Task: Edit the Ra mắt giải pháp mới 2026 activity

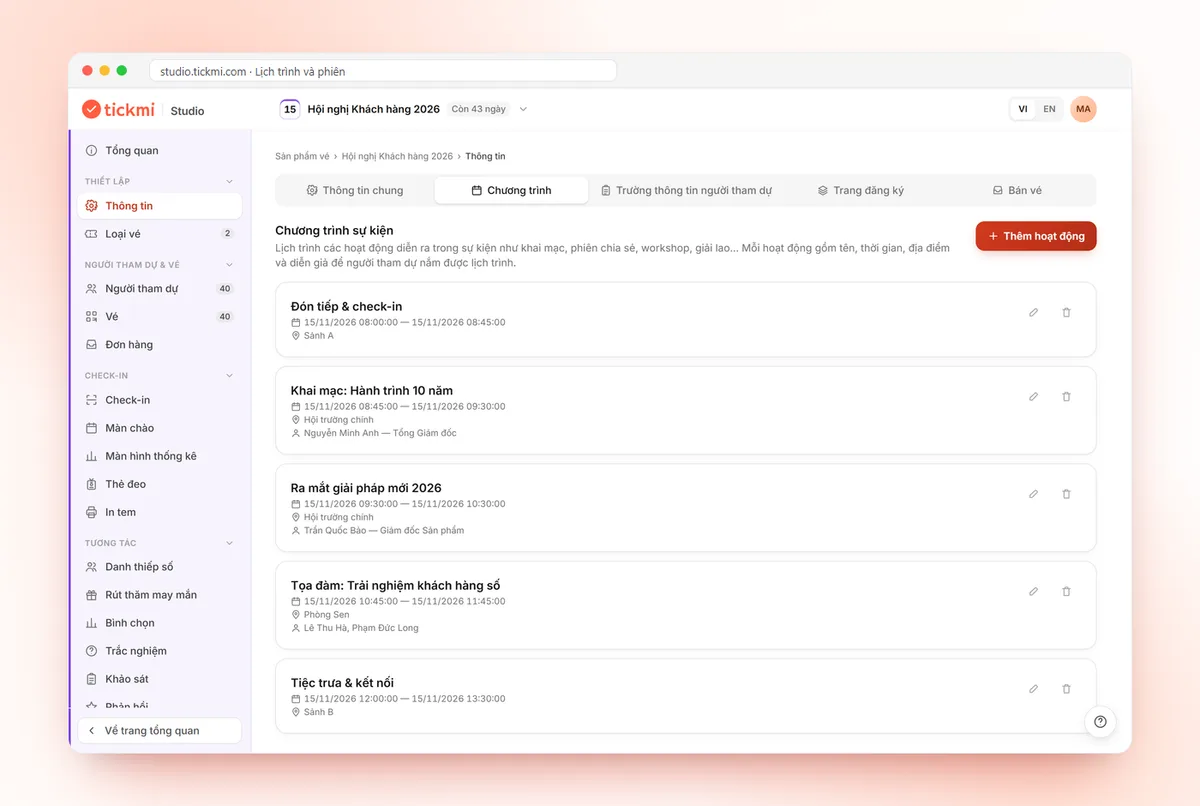Action: tap(1033, 494)
